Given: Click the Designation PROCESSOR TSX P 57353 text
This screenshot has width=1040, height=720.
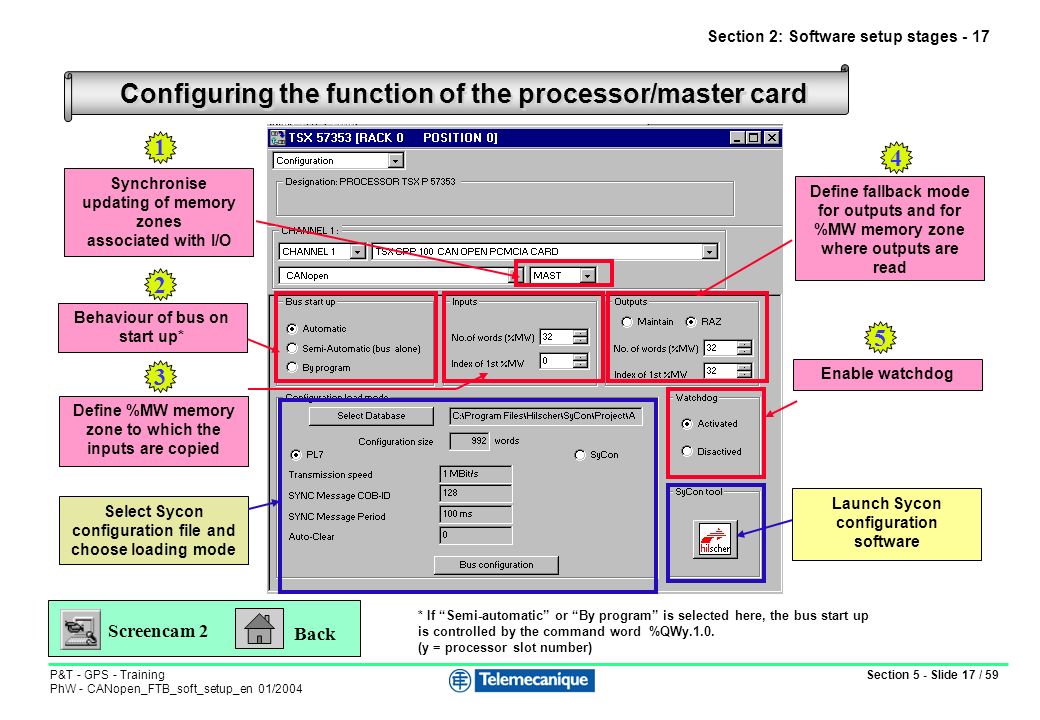Looking at the screenshot, I should click(370, 182).
